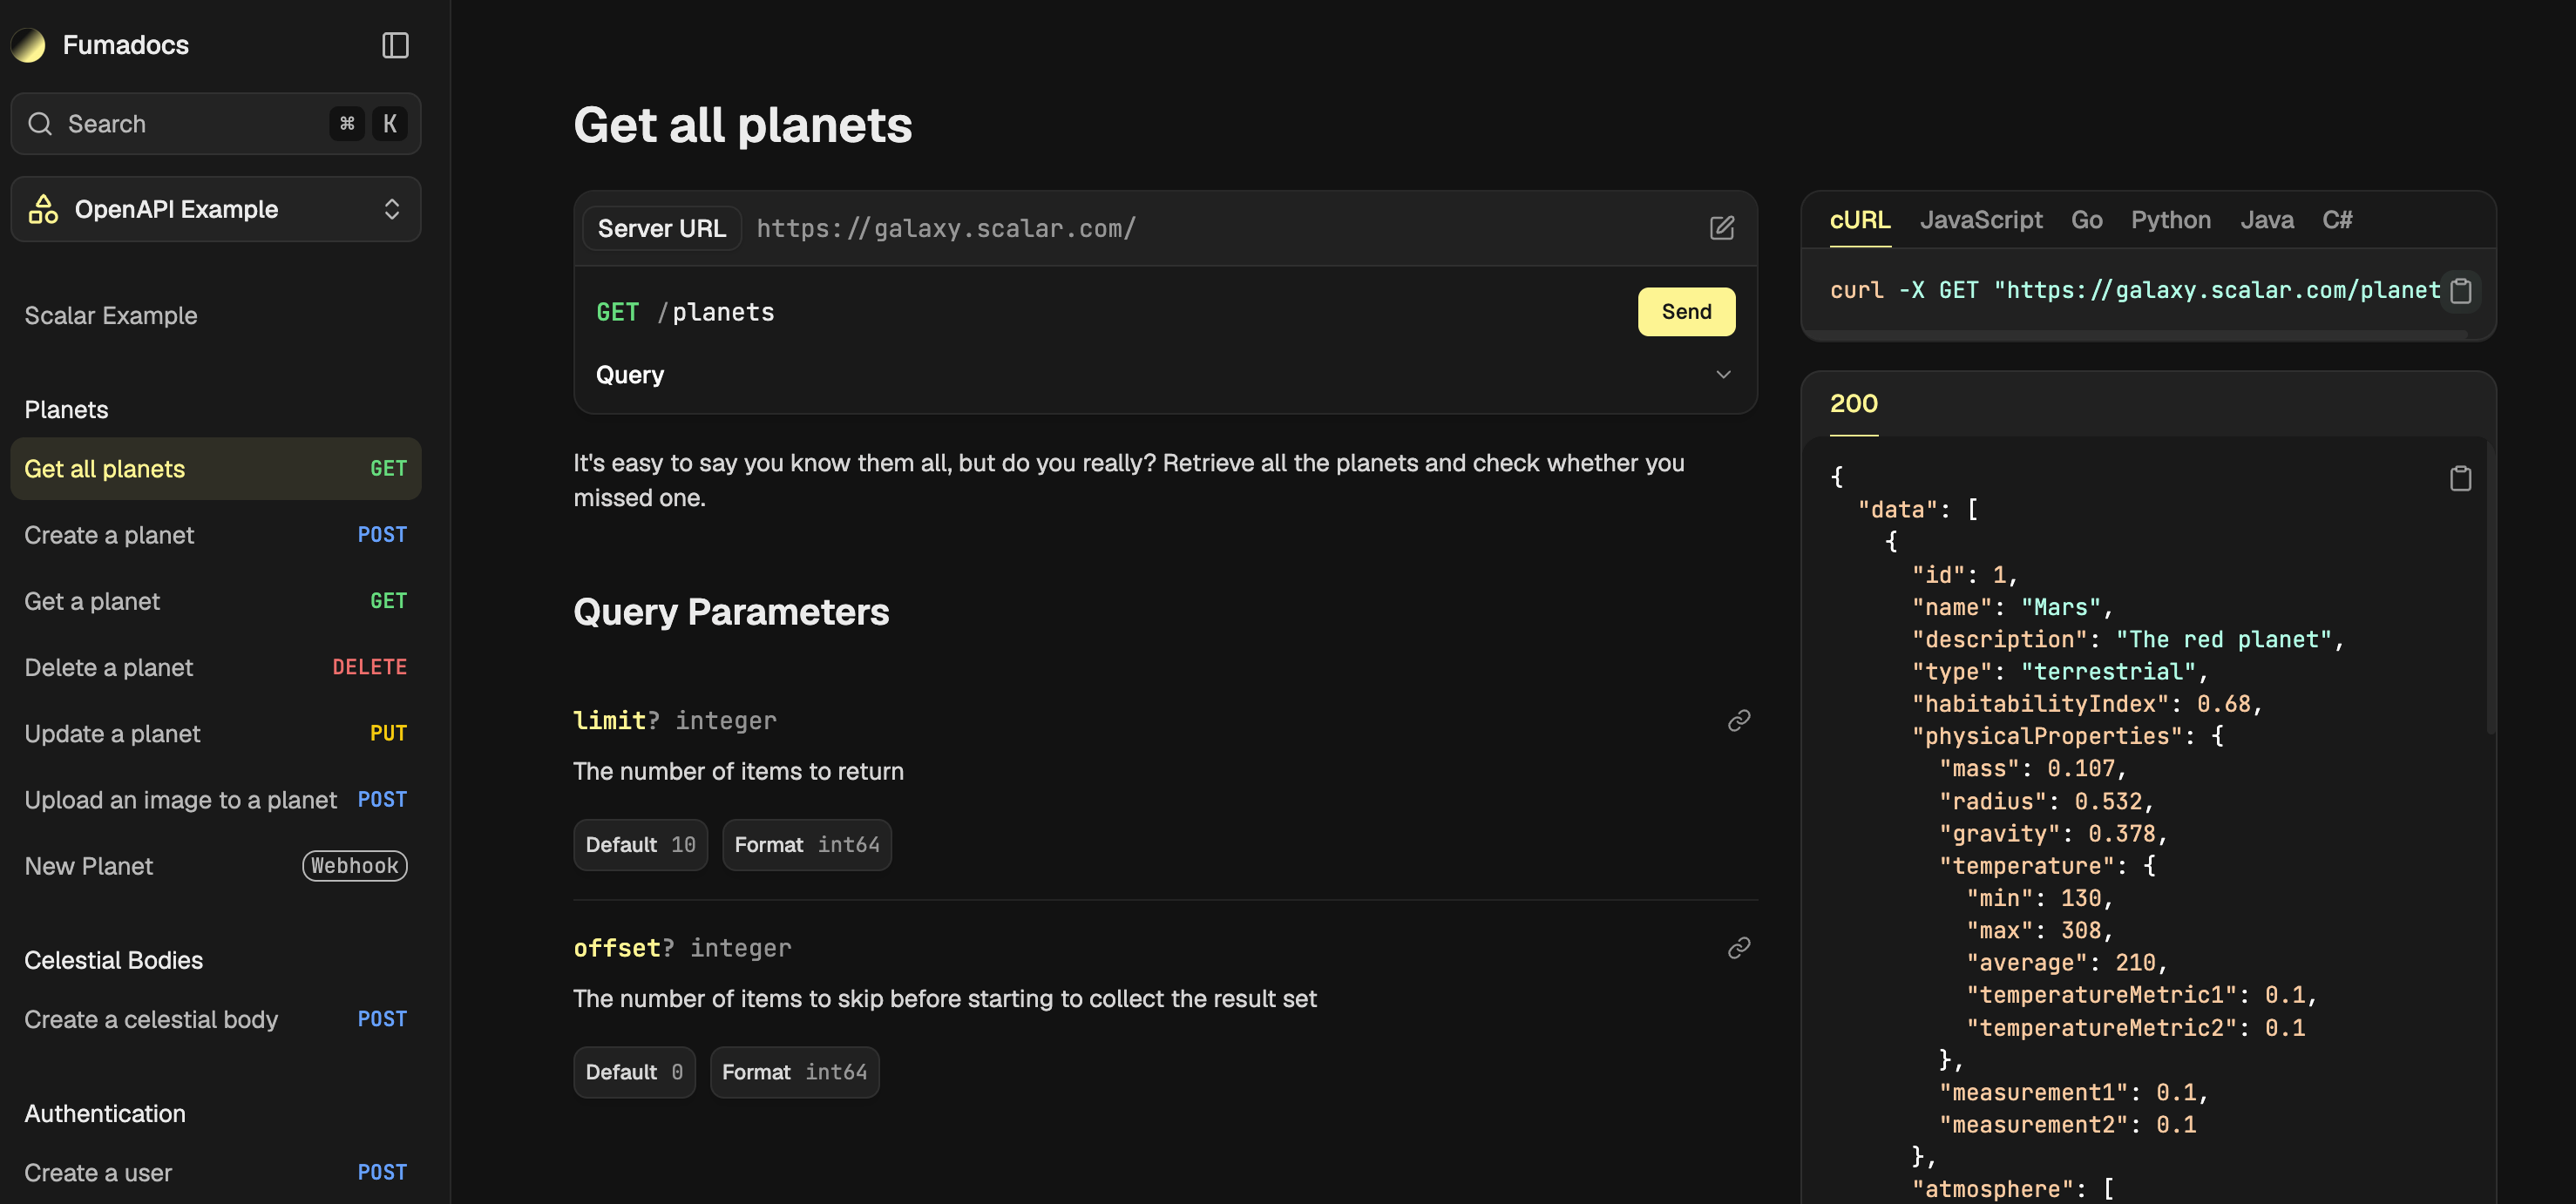Open the New Planet webhook page
This screenshot has width=2576, height=1204.
(215, 866)
